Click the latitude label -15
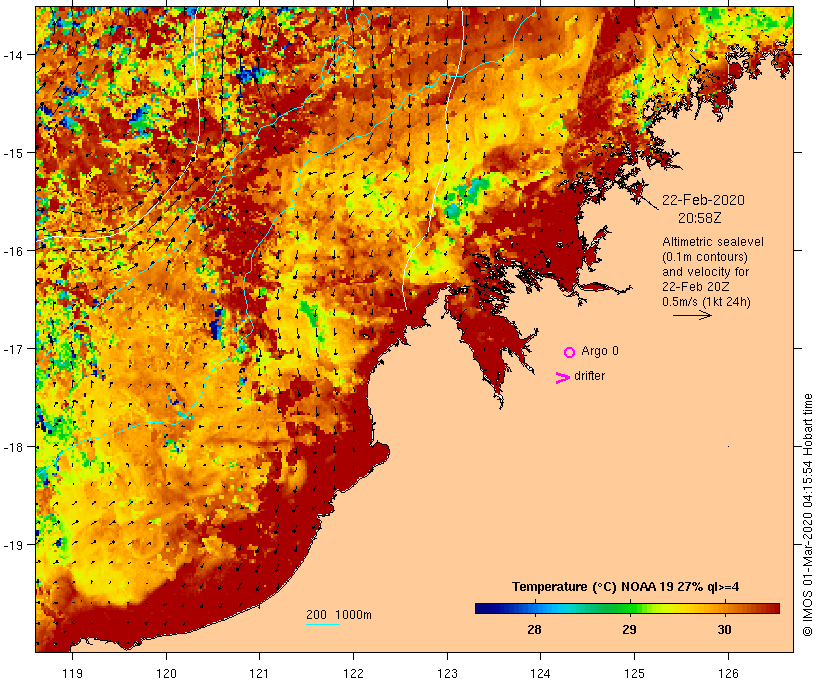The height and width of the screenshot is (680, 820). click(12, 153)
